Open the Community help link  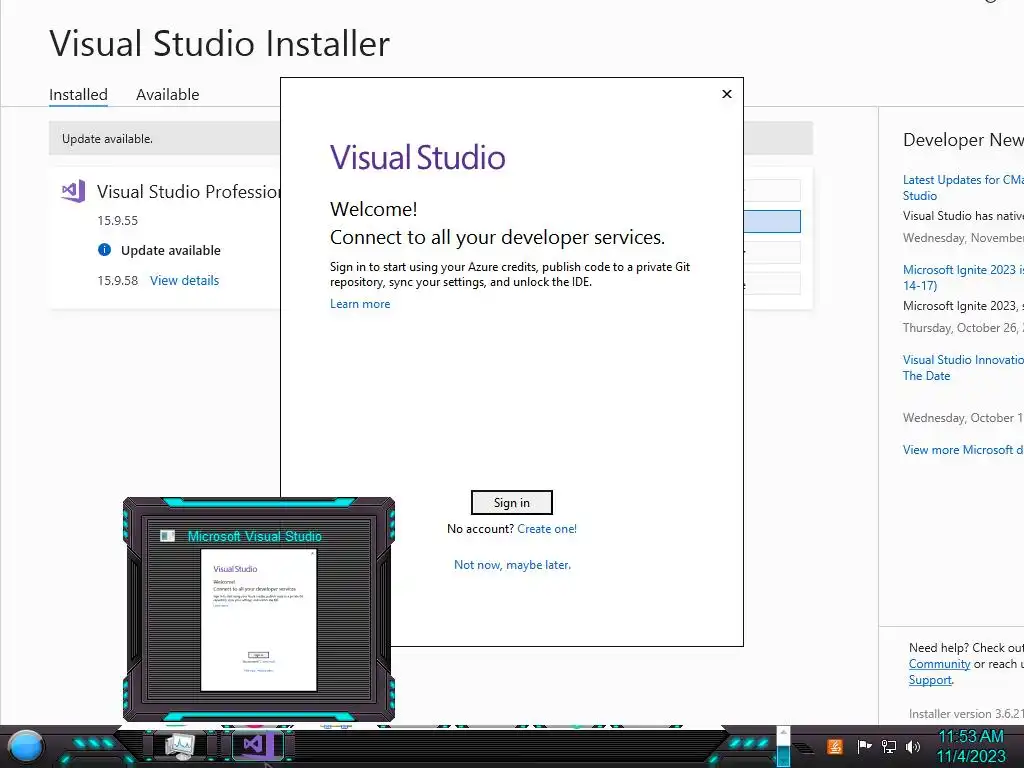point(939,664)
